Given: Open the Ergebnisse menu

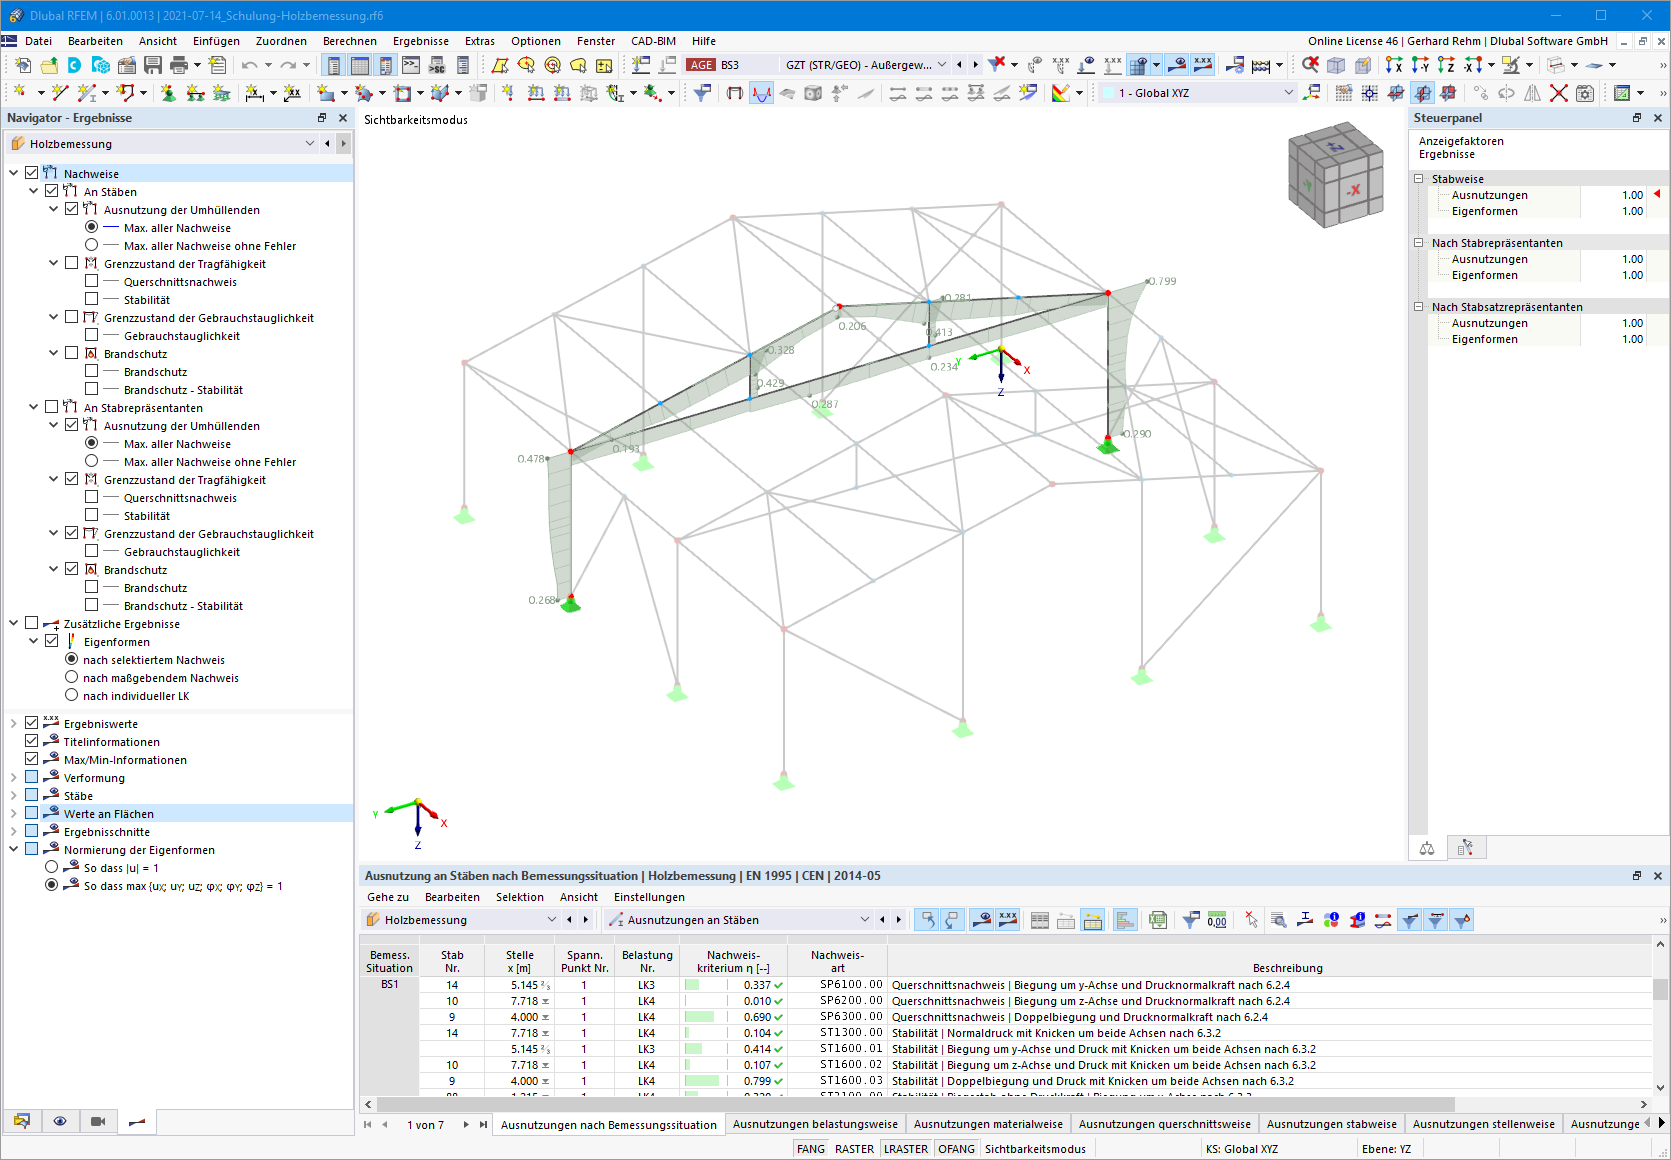Looking at the screenshot, I should tap(420, 41).
